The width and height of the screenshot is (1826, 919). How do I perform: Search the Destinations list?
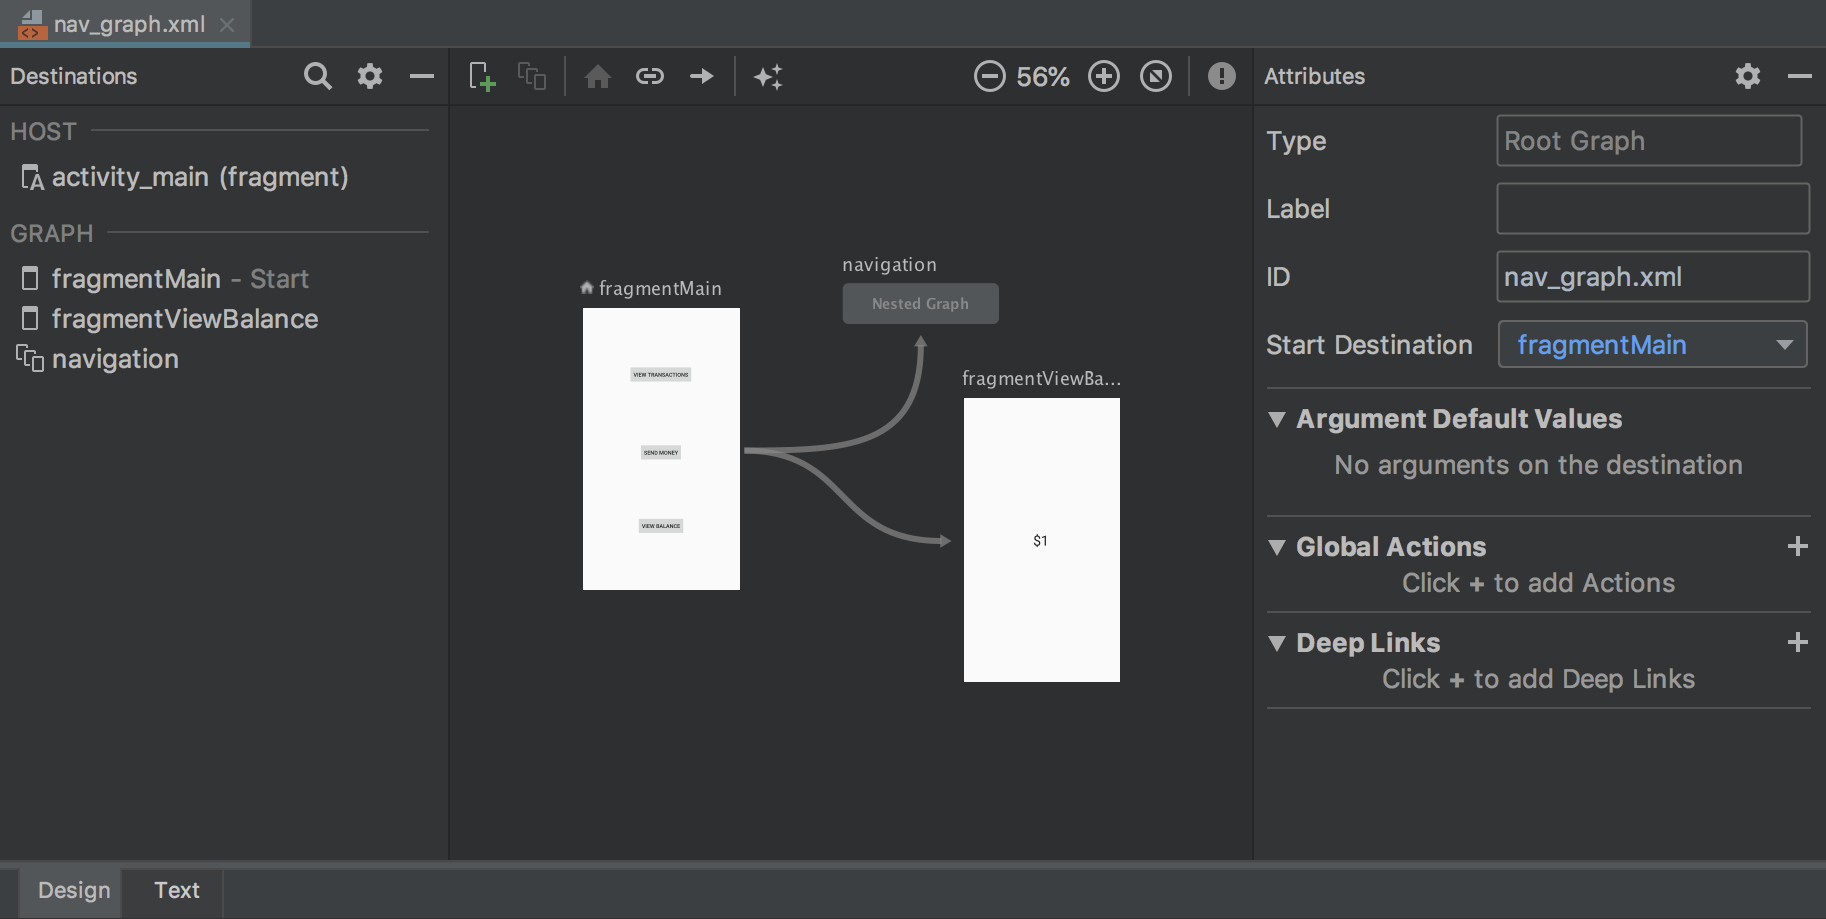tap(317, 76)
